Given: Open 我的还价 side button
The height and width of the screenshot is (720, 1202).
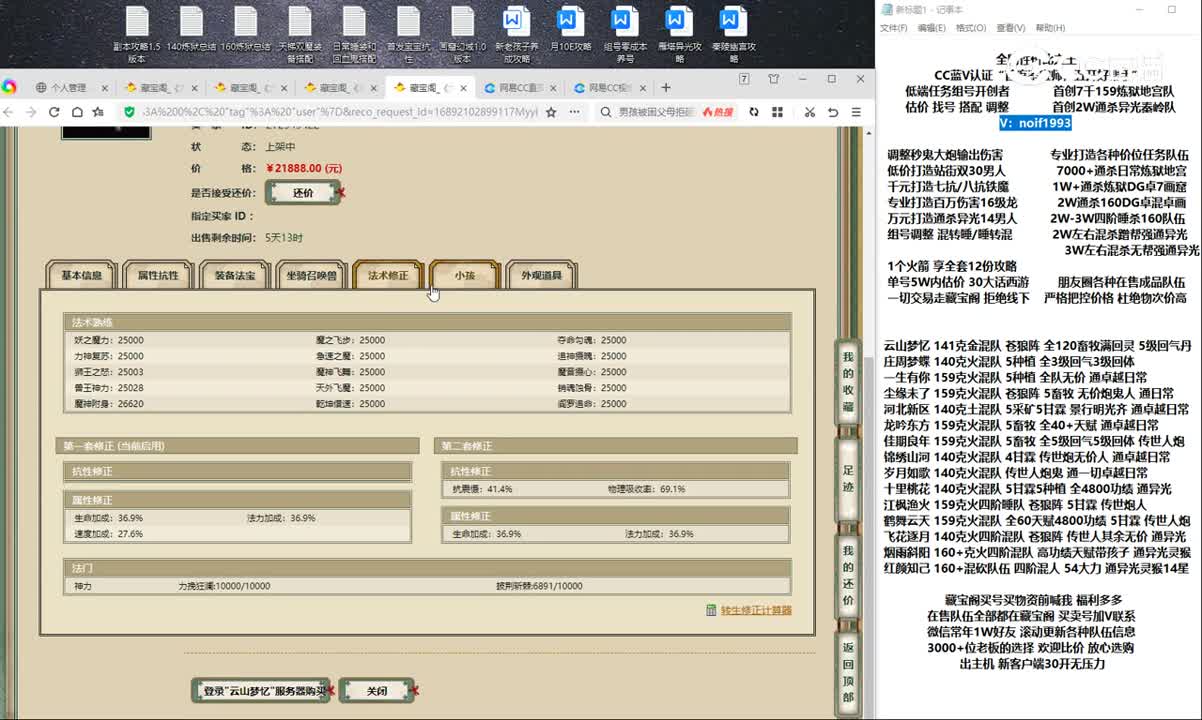Looking at the screenshot, I should tap(848, 574).
